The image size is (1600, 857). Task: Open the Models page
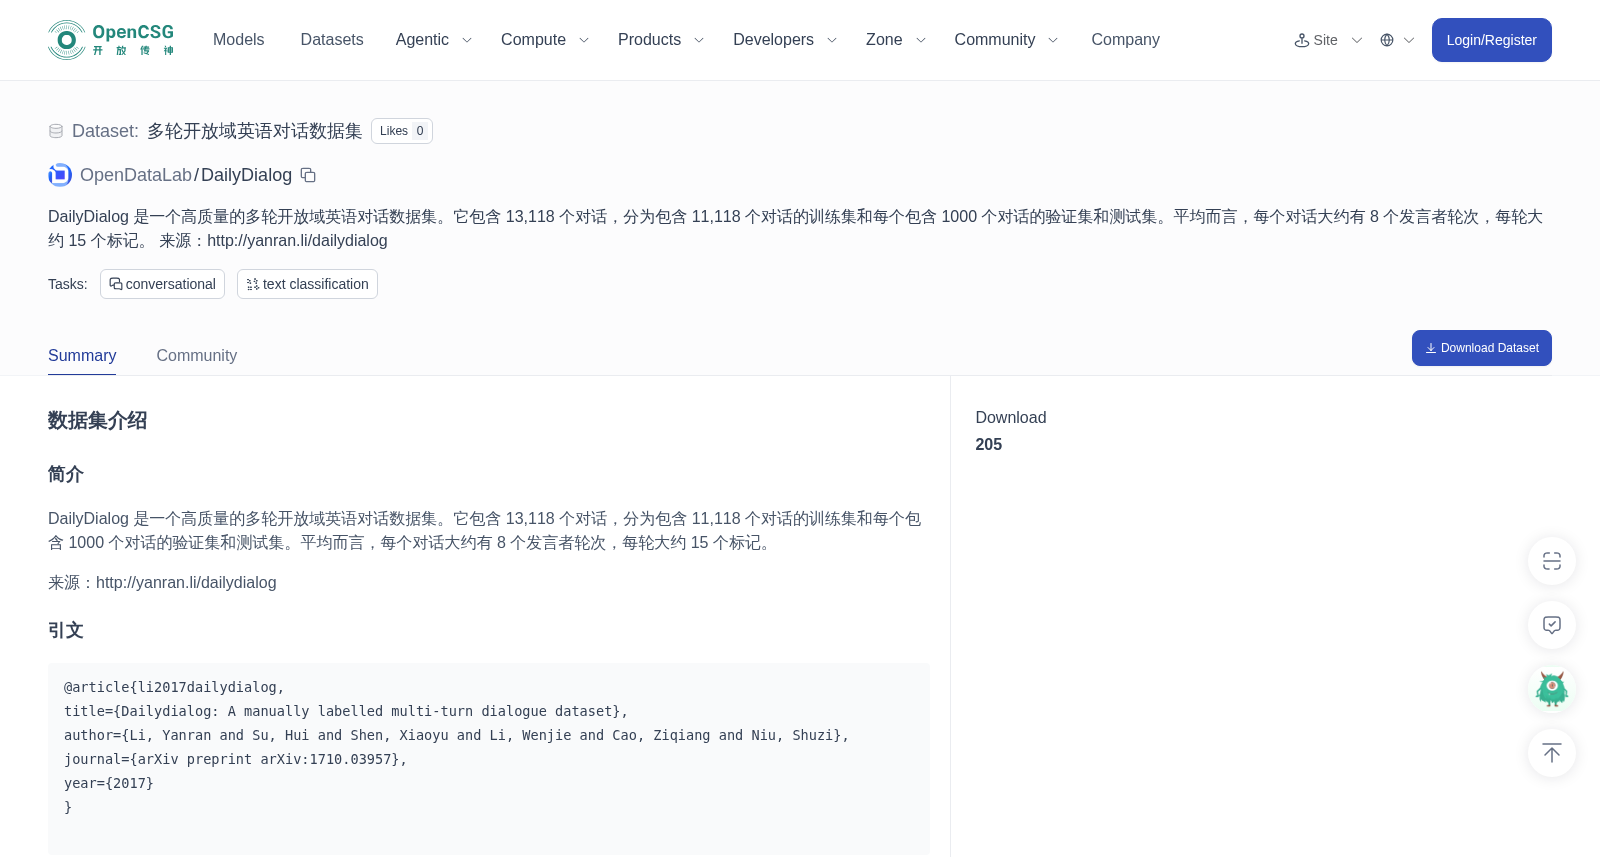pyautogui.click(x=238, y=40)
